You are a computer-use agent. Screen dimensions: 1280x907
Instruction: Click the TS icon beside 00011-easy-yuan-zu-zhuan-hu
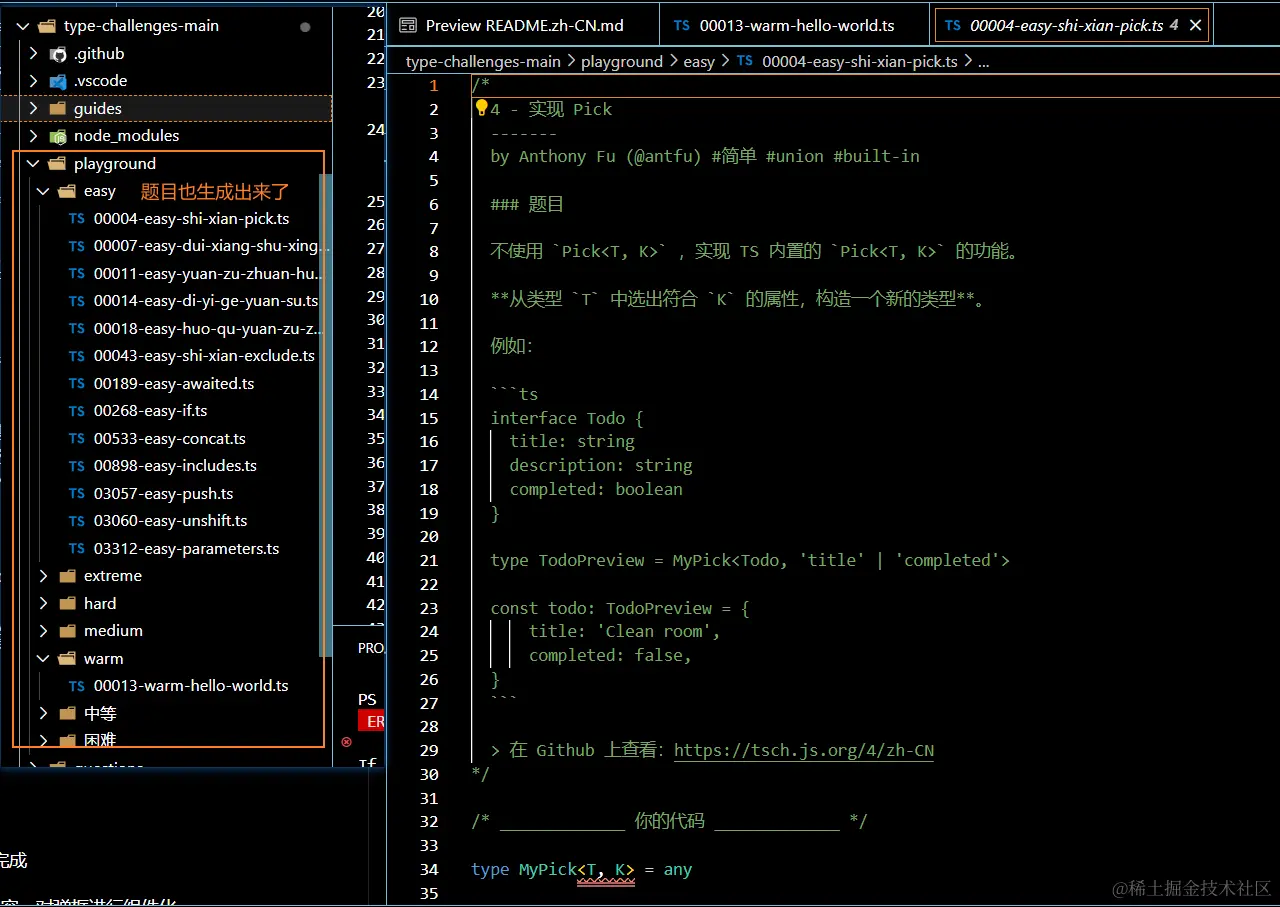[x=77, y=273]
